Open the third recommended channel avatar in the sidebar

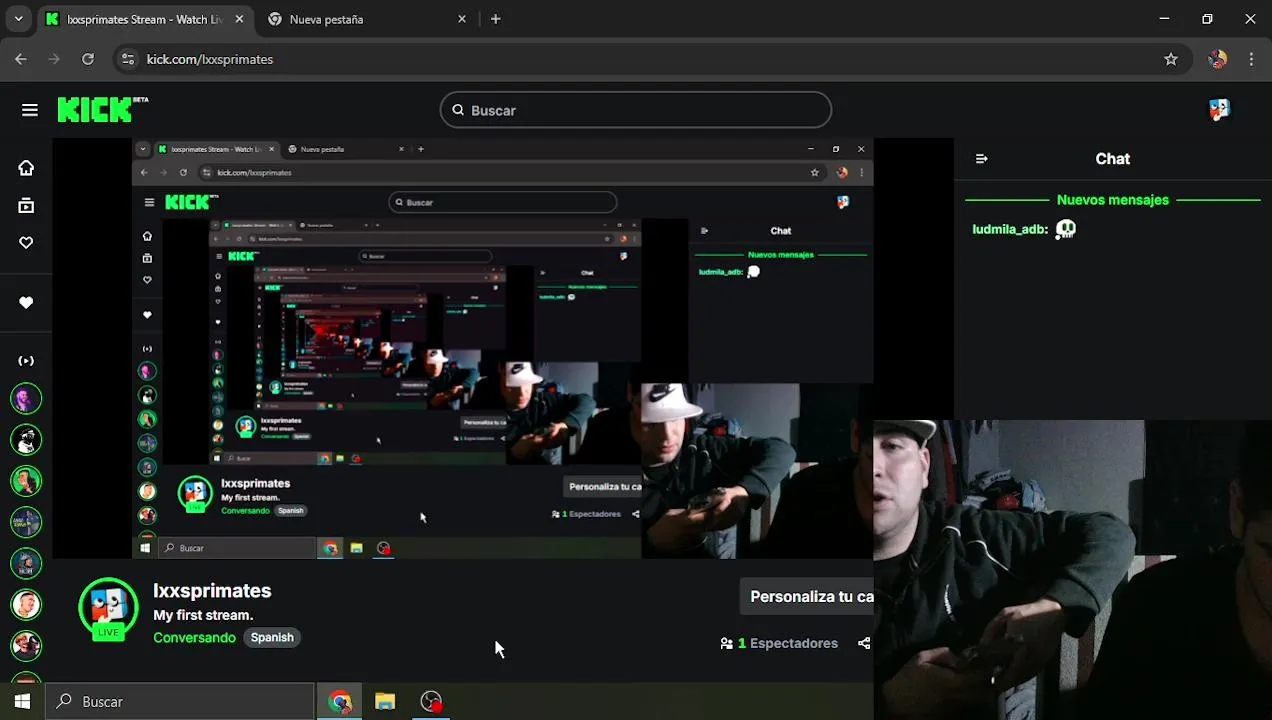(26, 481)
